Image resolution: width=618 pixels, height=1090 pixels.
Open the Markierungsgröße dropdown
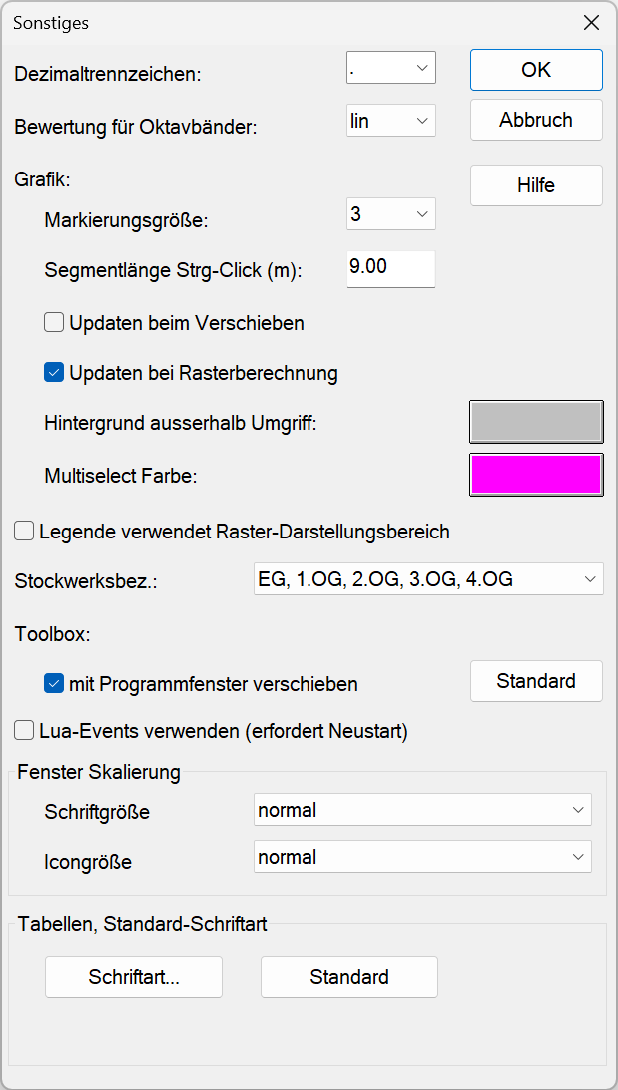pyautogui.click(x=391, y=213)
